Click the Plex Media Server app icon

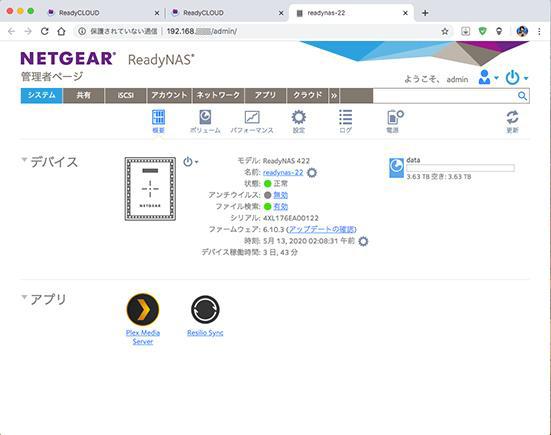(143, 310)
